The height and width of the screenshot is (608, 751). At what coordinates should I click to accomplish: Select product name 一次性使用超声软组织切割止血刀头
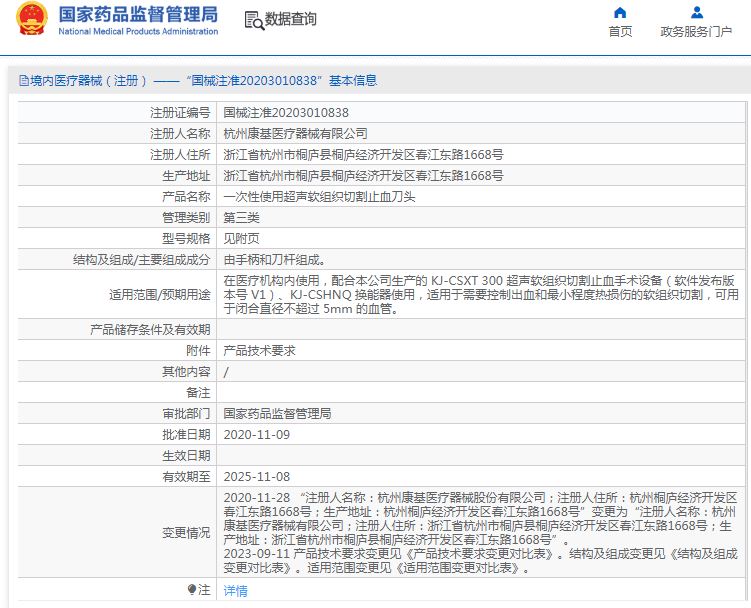coord(319,197)
